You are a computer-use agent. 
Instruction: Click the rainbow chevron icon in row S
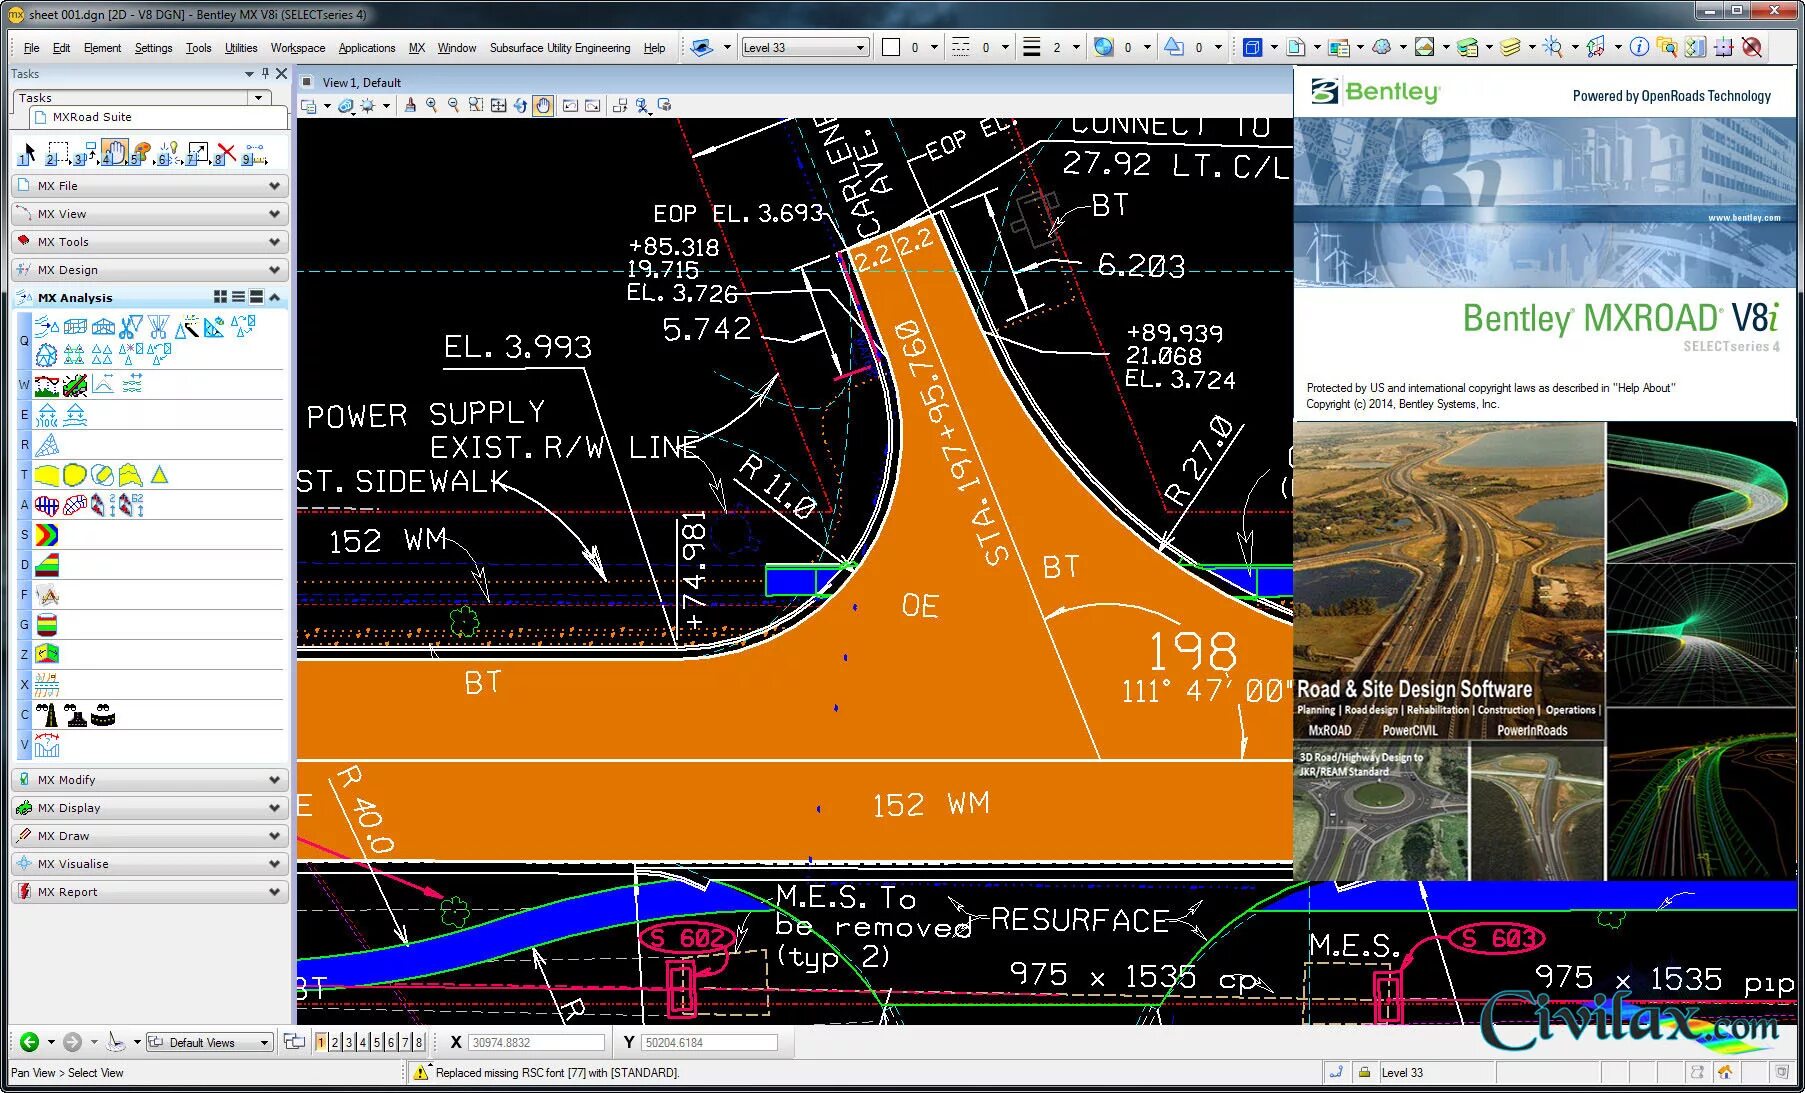point(47,535)
